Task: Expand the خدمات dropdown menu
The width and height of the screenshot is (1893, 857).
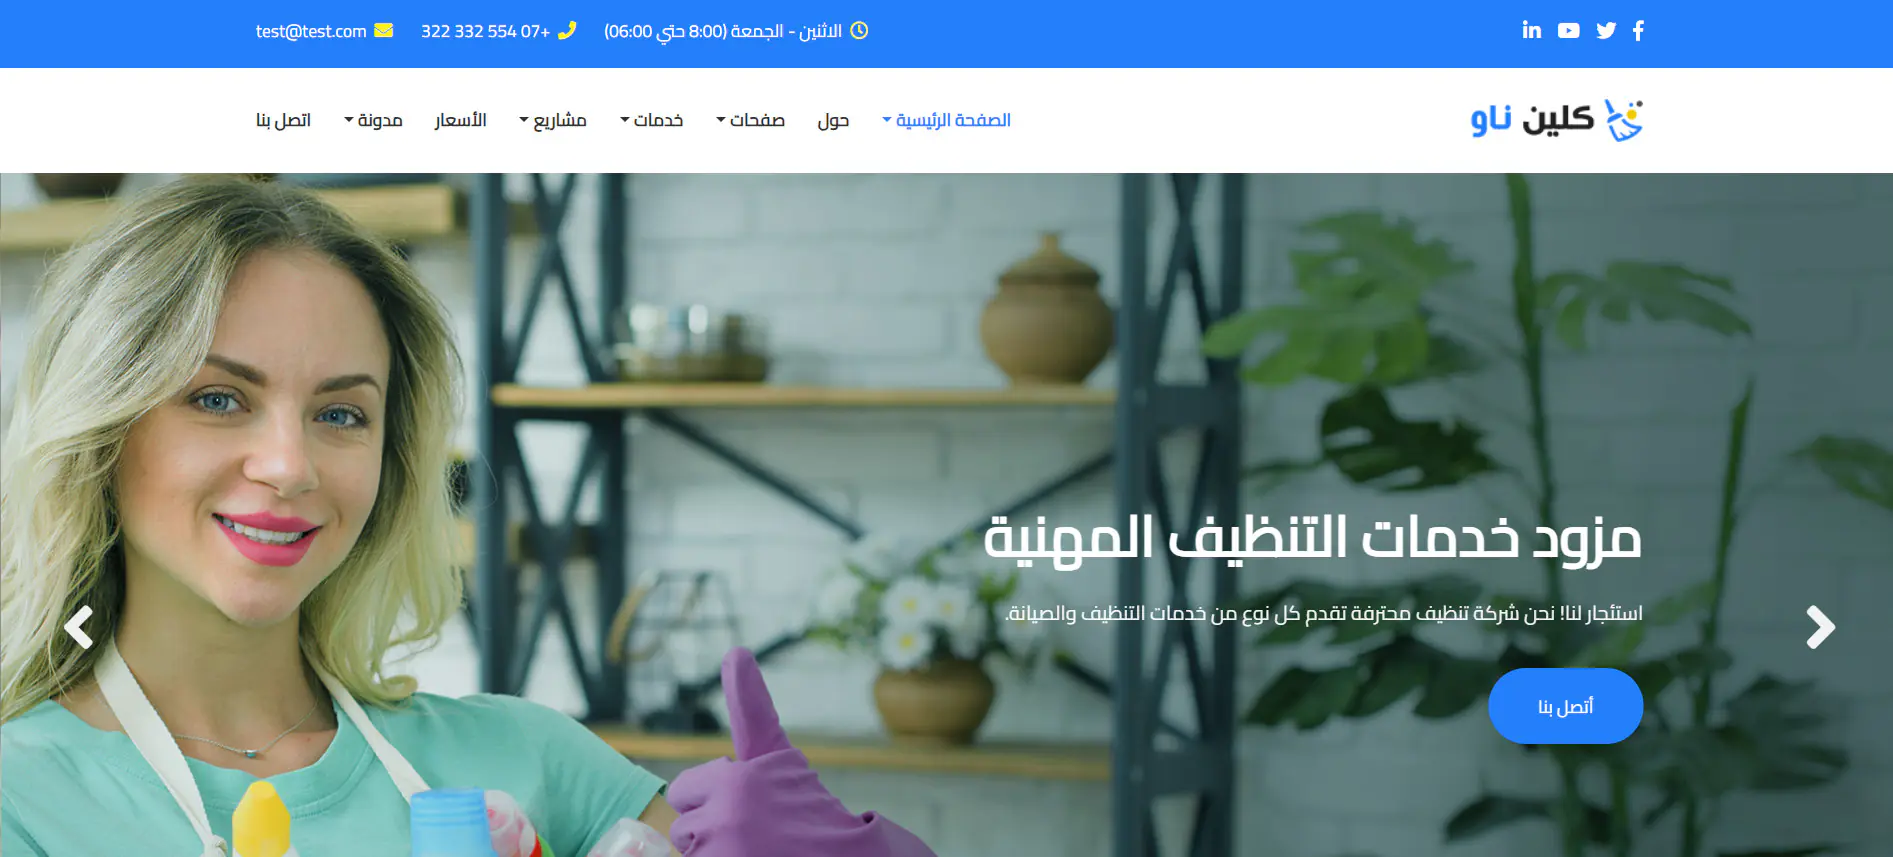Action: 652,120
